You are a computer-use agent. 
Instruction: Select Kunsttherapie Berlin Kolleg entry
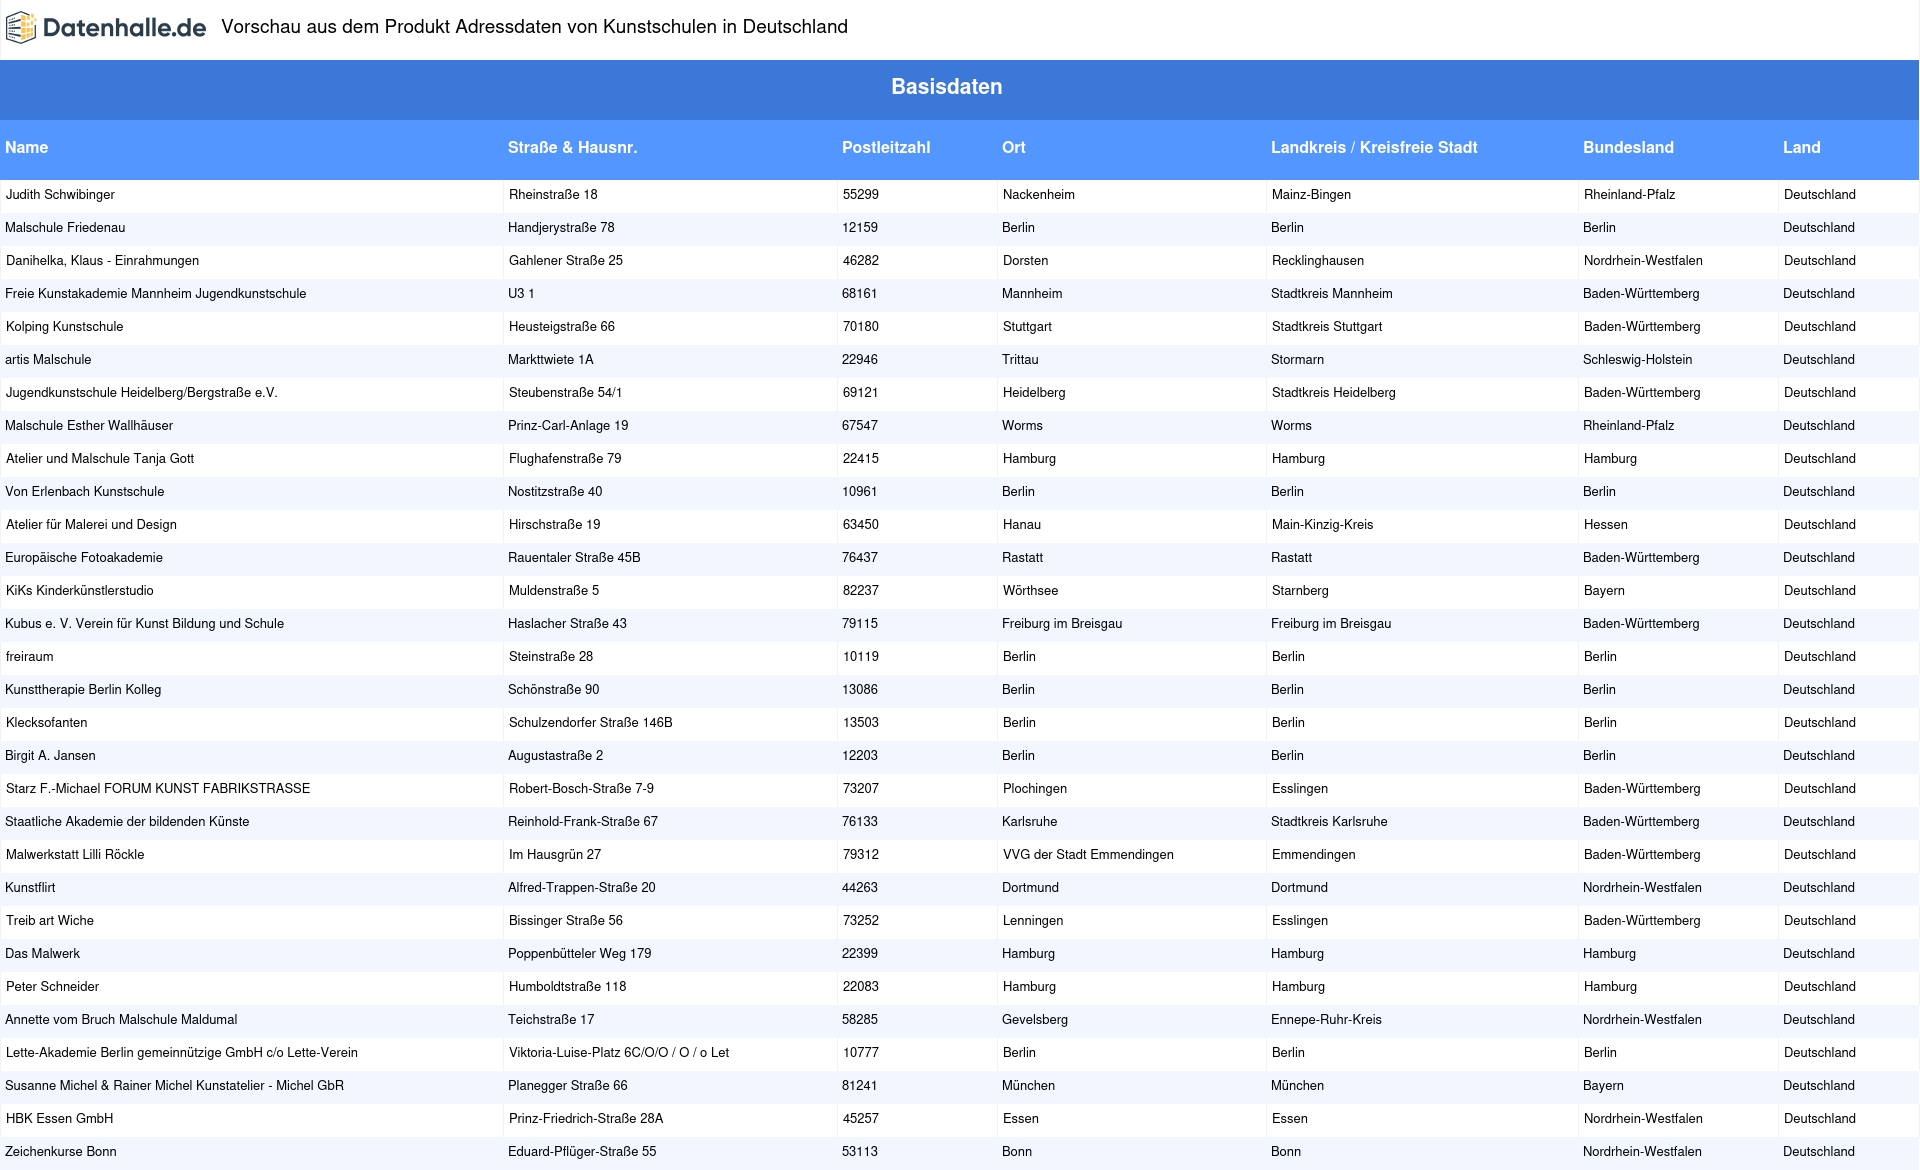83,690
